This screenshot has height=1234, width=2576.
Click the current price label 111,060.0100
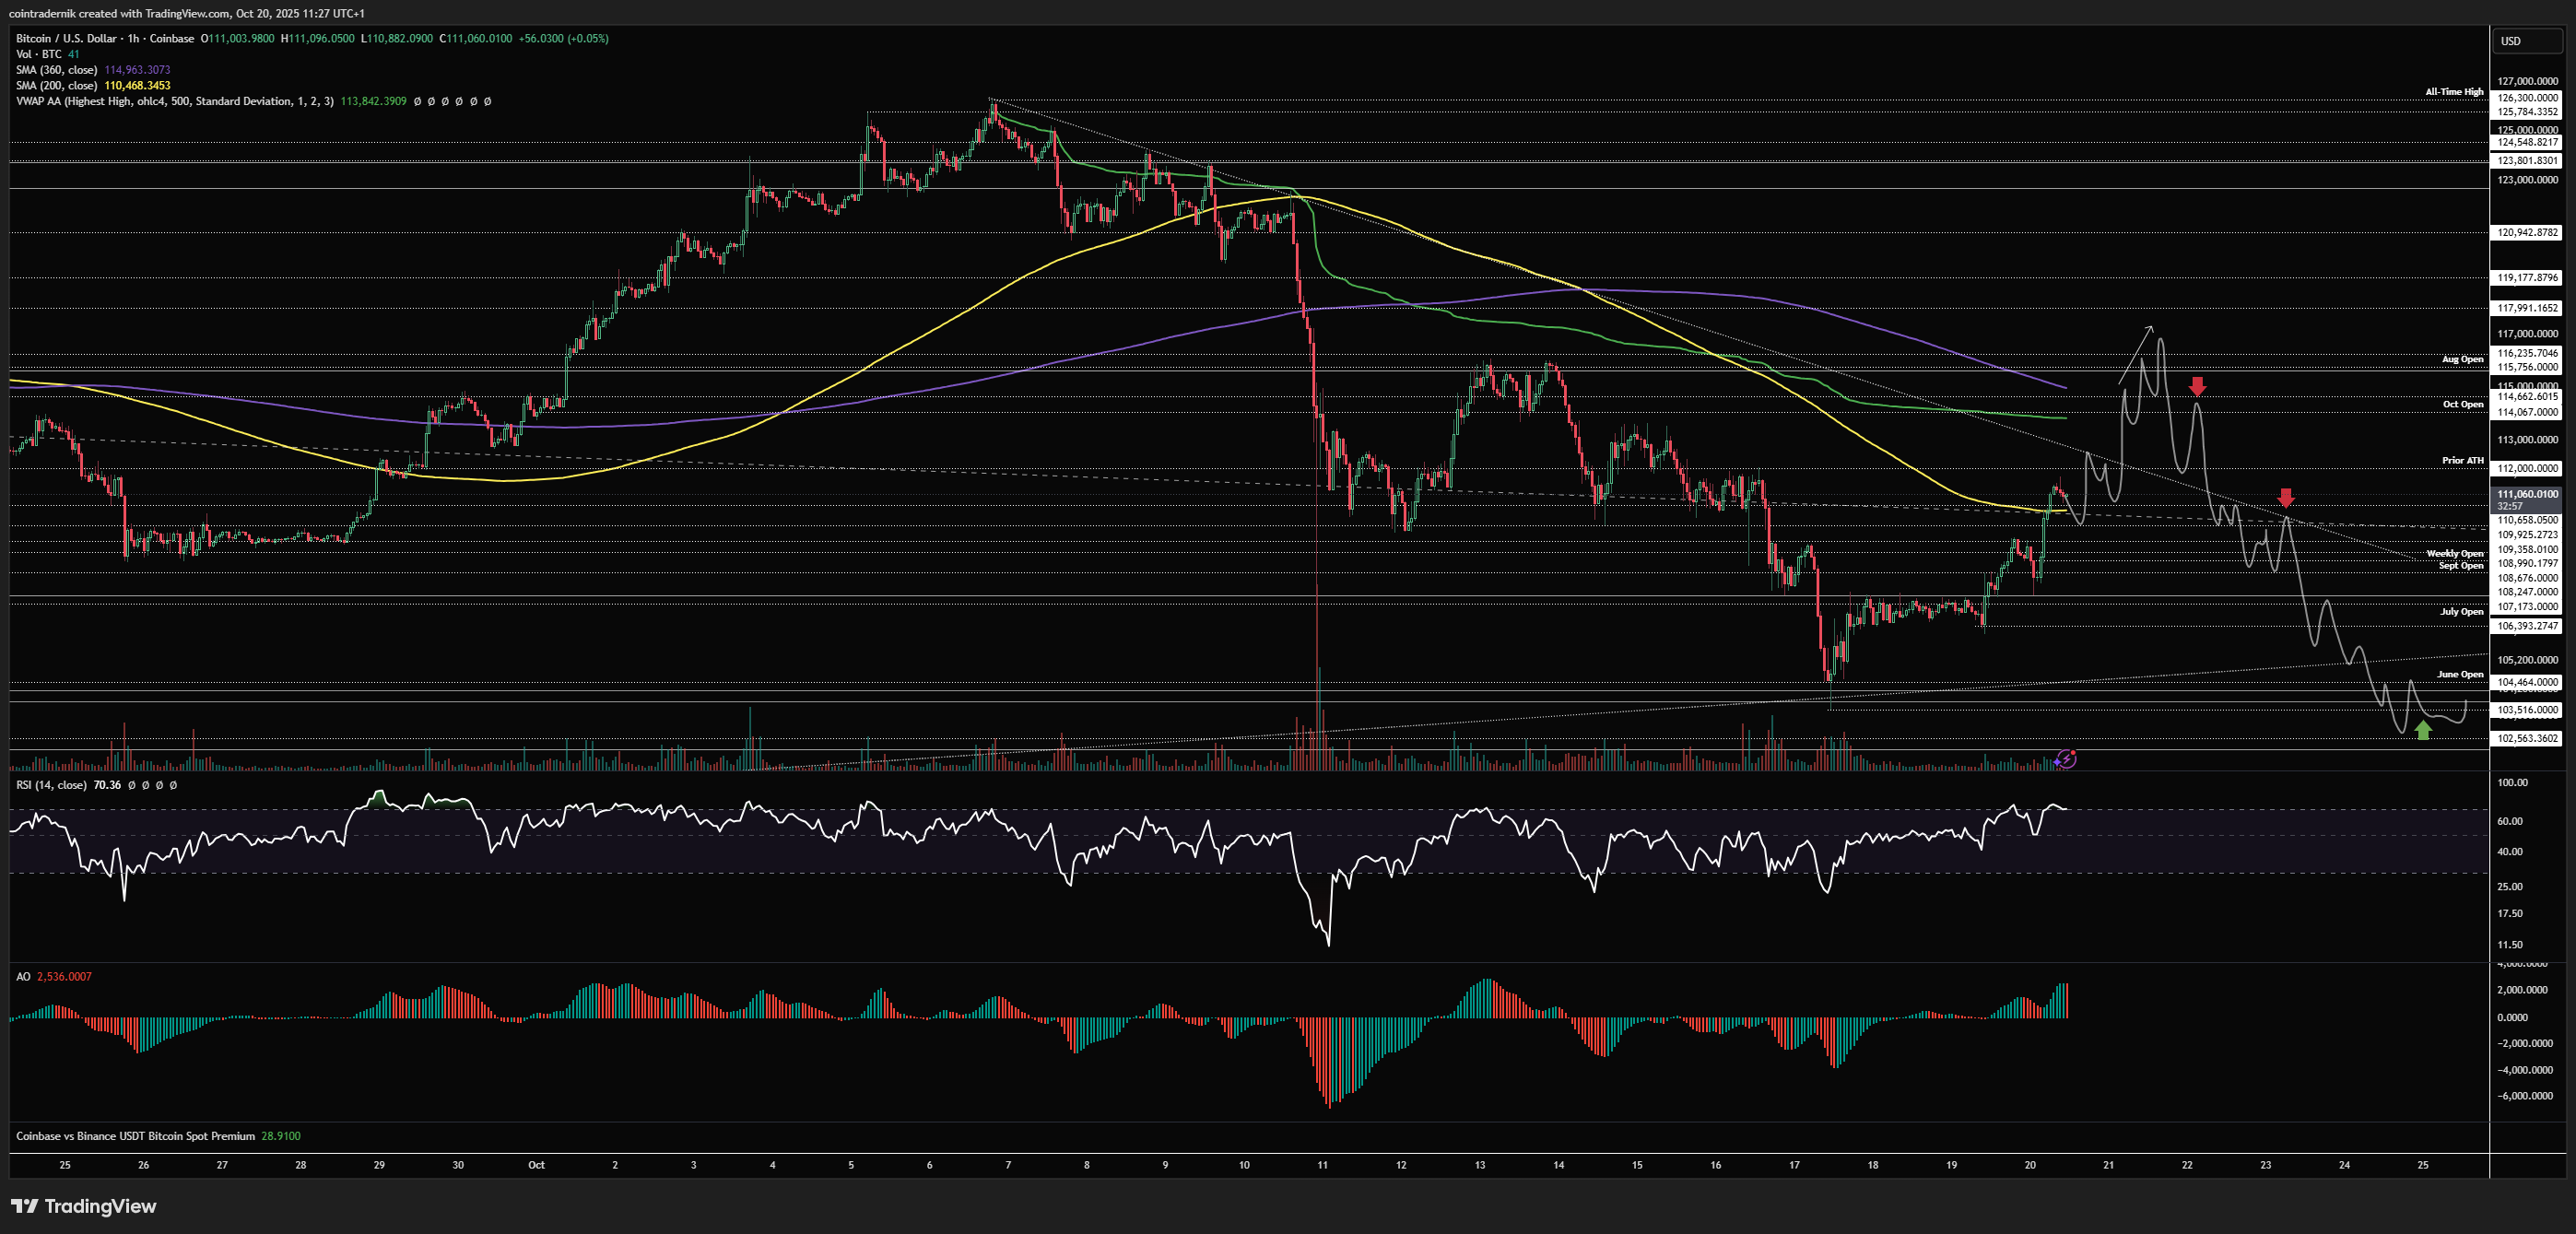click(x=2527, y=494)
